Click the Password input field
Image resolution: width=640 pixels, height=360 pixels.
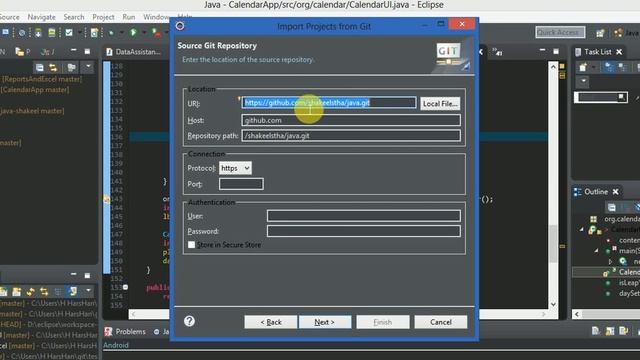pos(364,231)
